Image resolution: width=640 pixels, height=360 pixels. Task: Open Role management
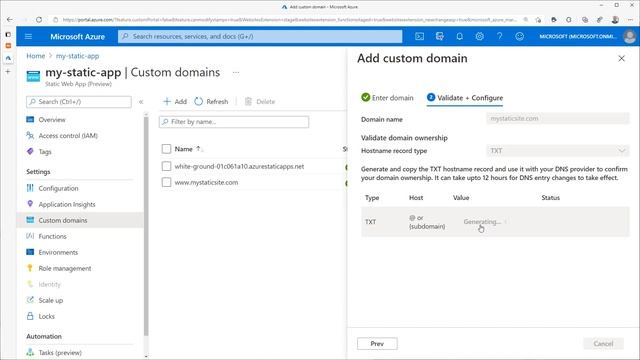click(x=65, y=268)
